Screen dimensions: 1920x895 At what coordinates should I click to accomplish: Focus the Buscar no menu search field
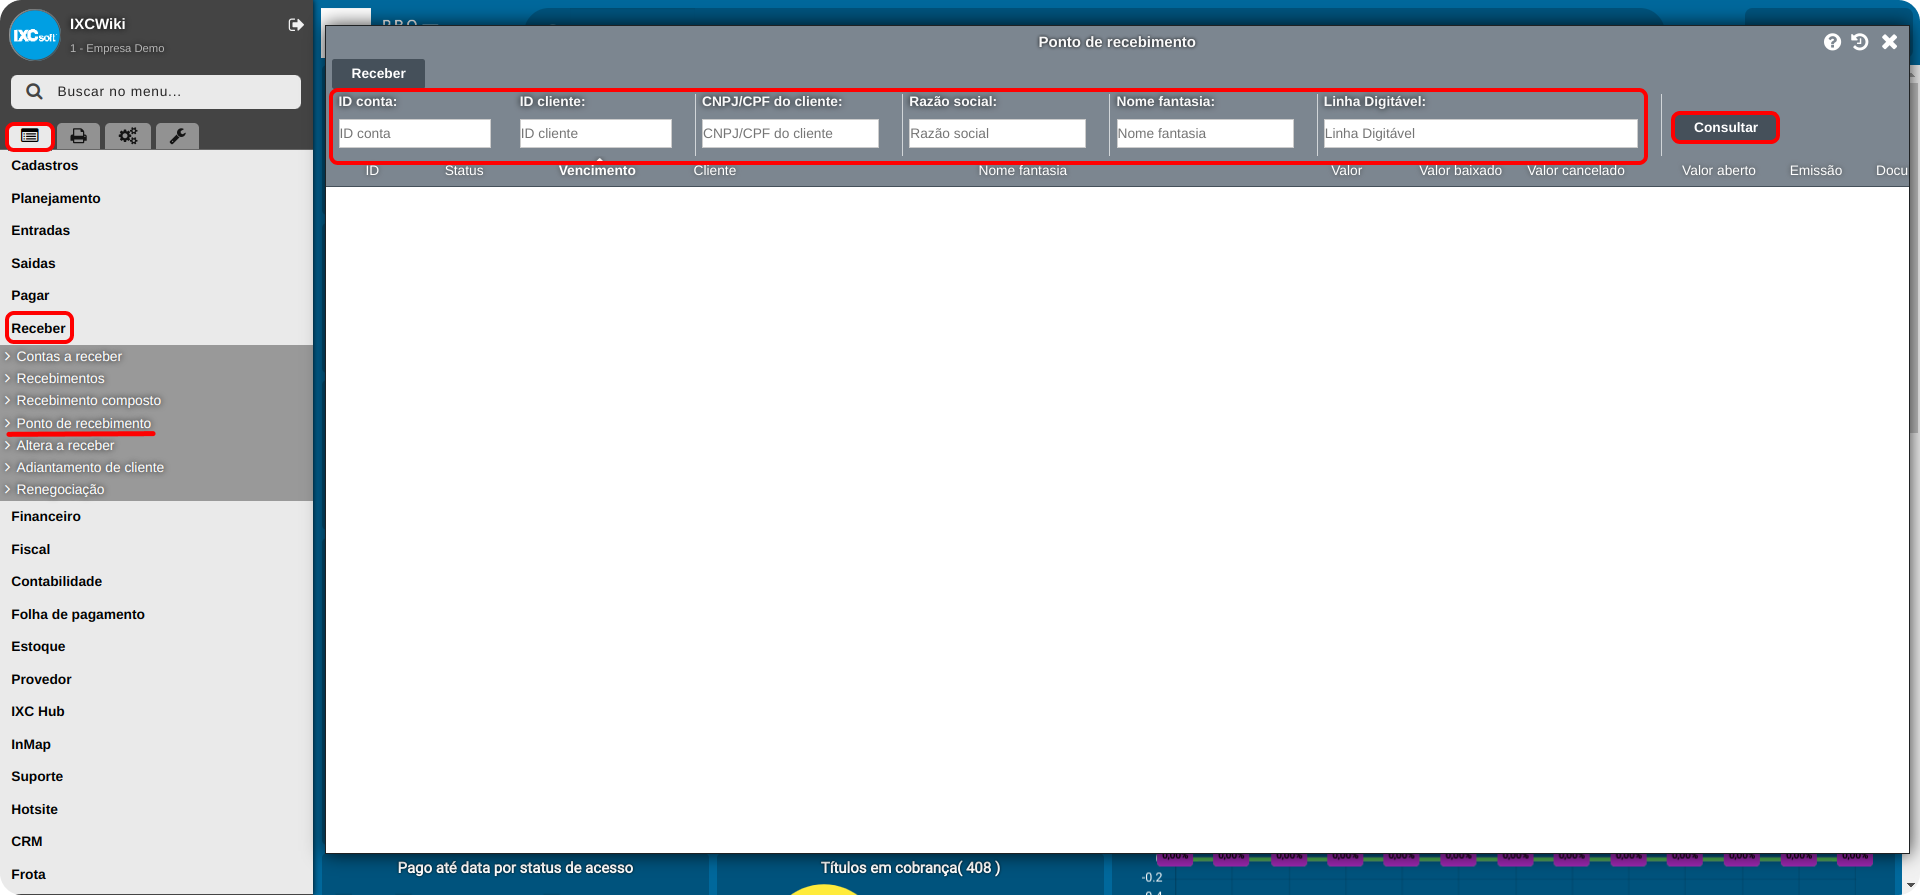[156, 92]
